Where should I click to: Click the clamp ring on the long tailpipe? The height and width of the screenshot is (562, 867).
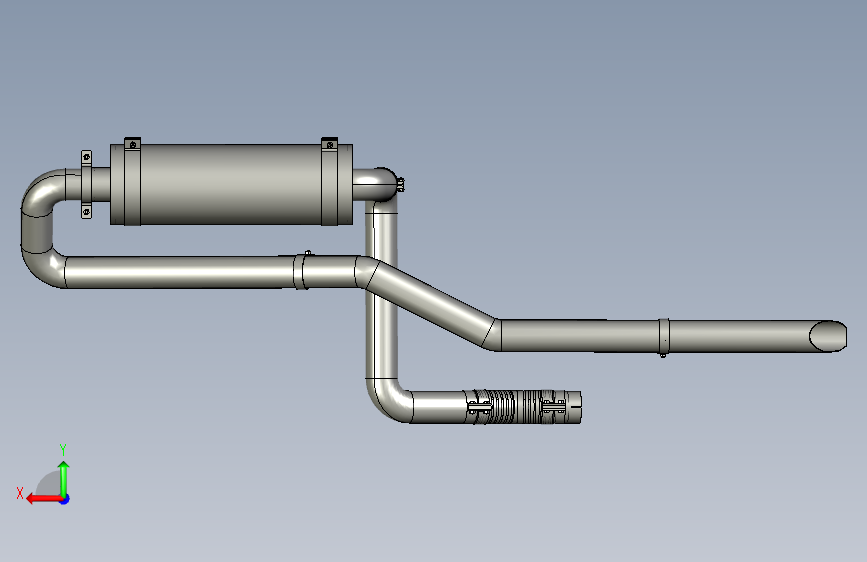tap(664, 337)
